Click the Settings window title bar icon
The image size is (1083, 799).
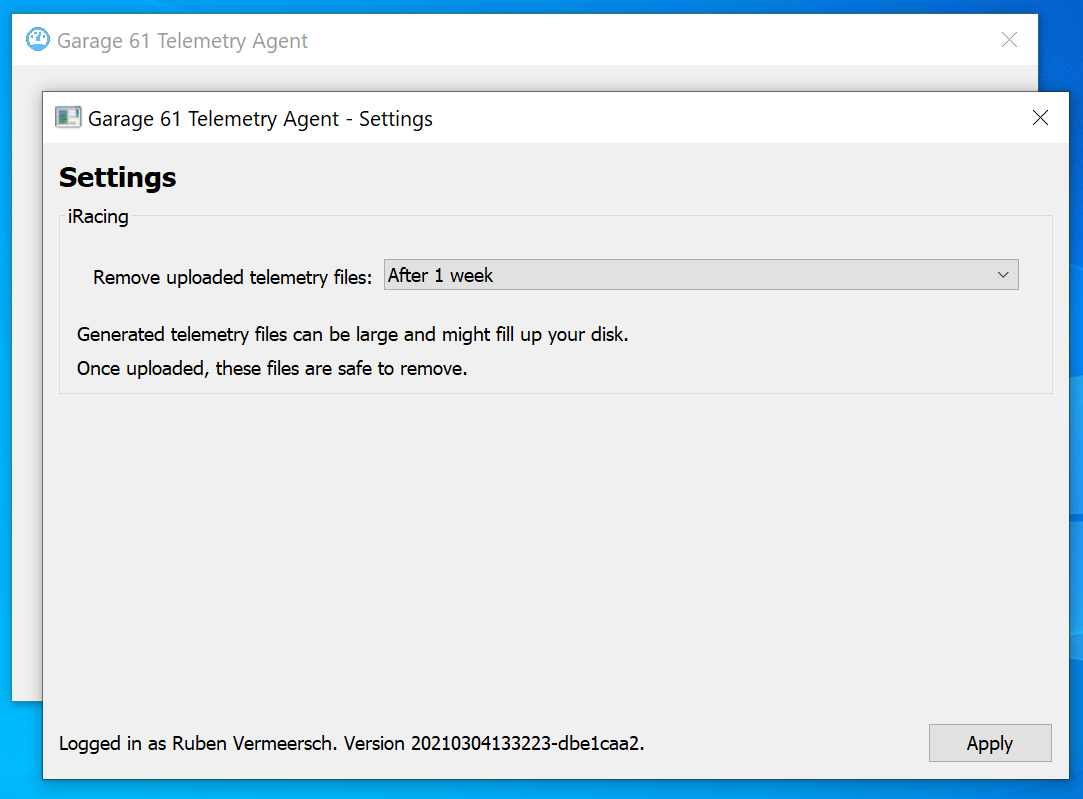[x=67, y=118]
